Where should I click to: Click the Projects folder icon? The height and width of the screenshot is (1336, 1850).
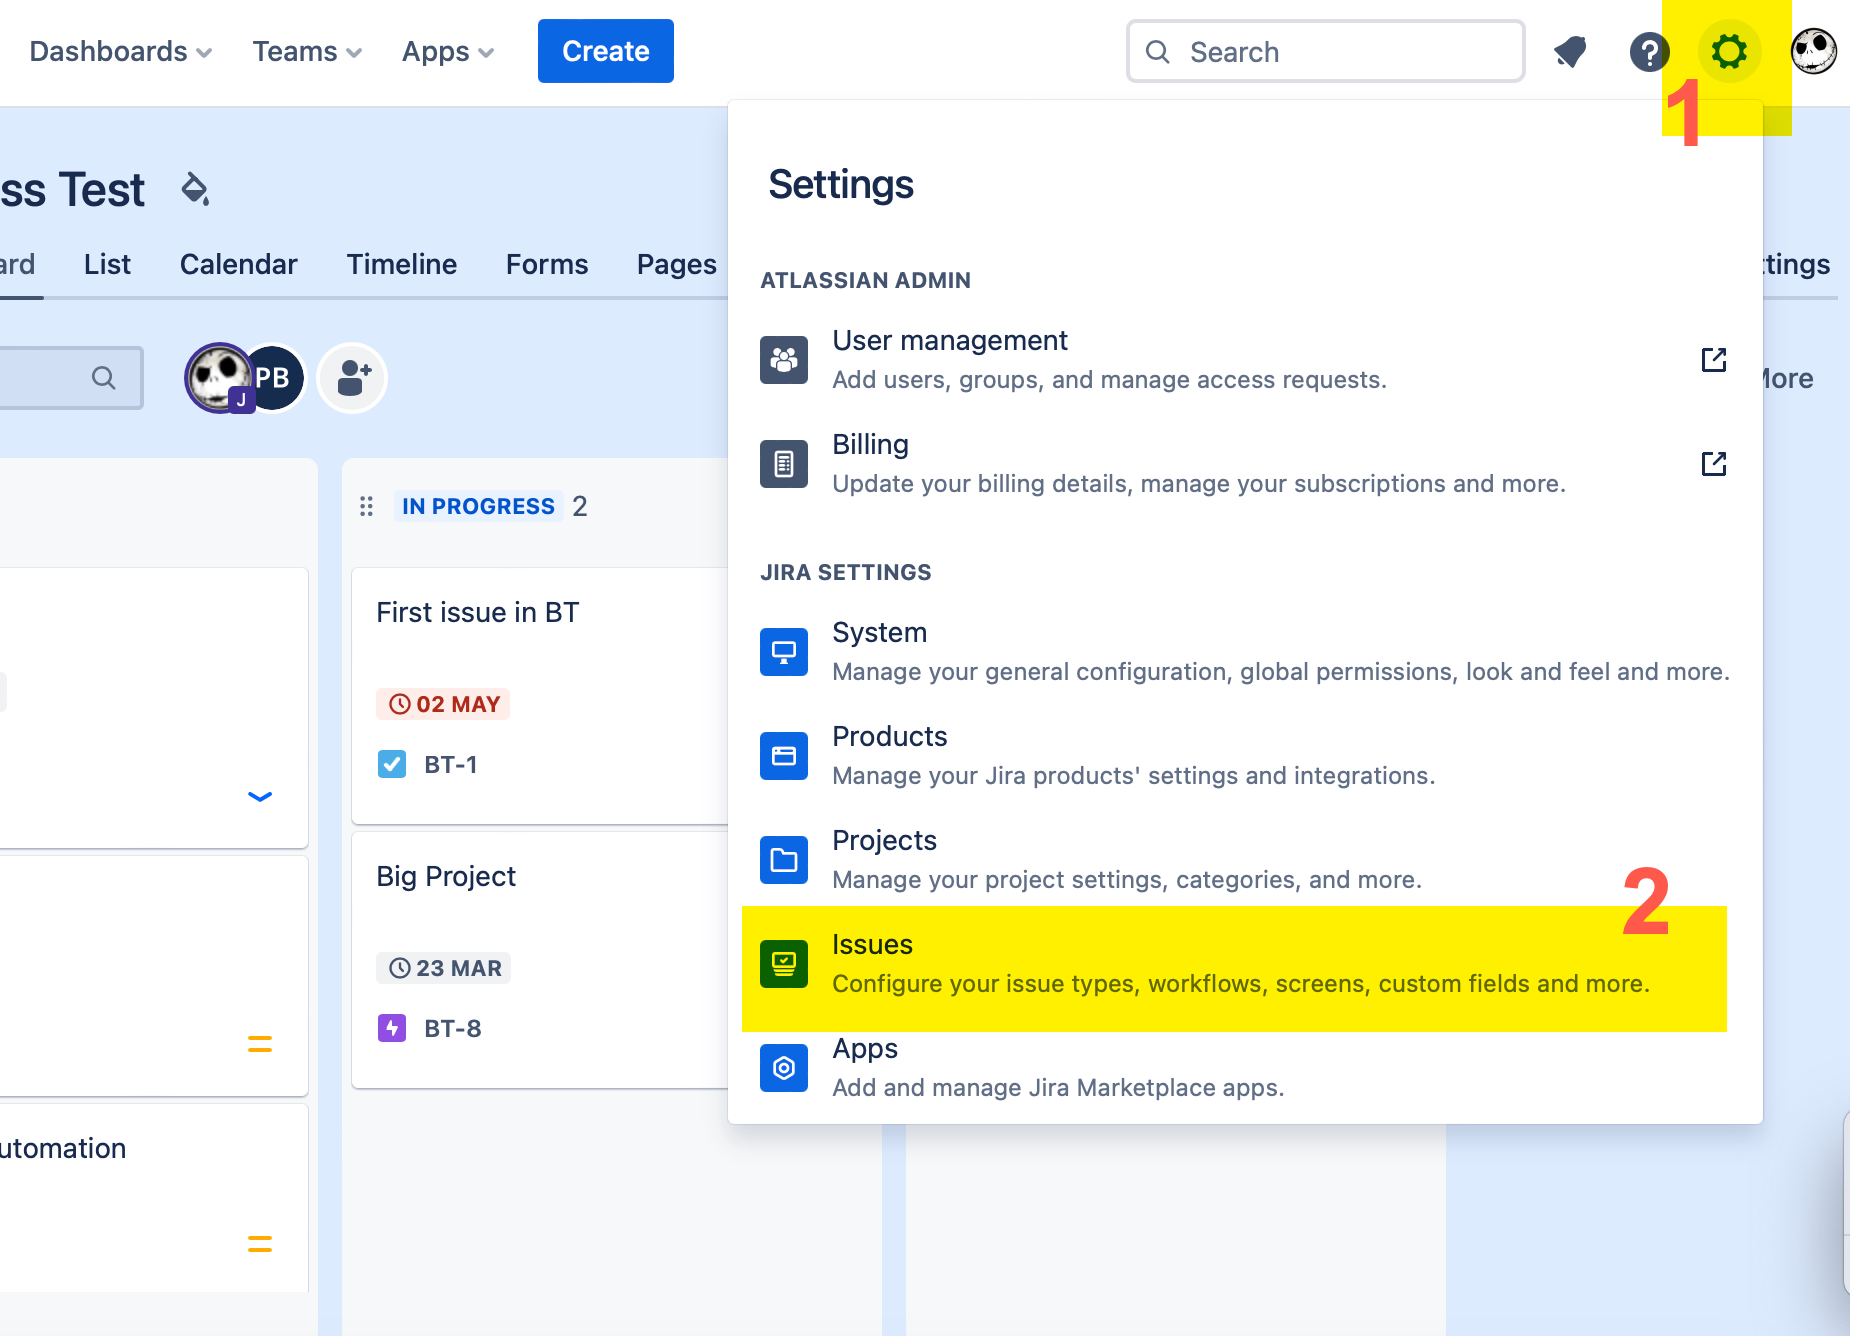click(x=784, y=860)
